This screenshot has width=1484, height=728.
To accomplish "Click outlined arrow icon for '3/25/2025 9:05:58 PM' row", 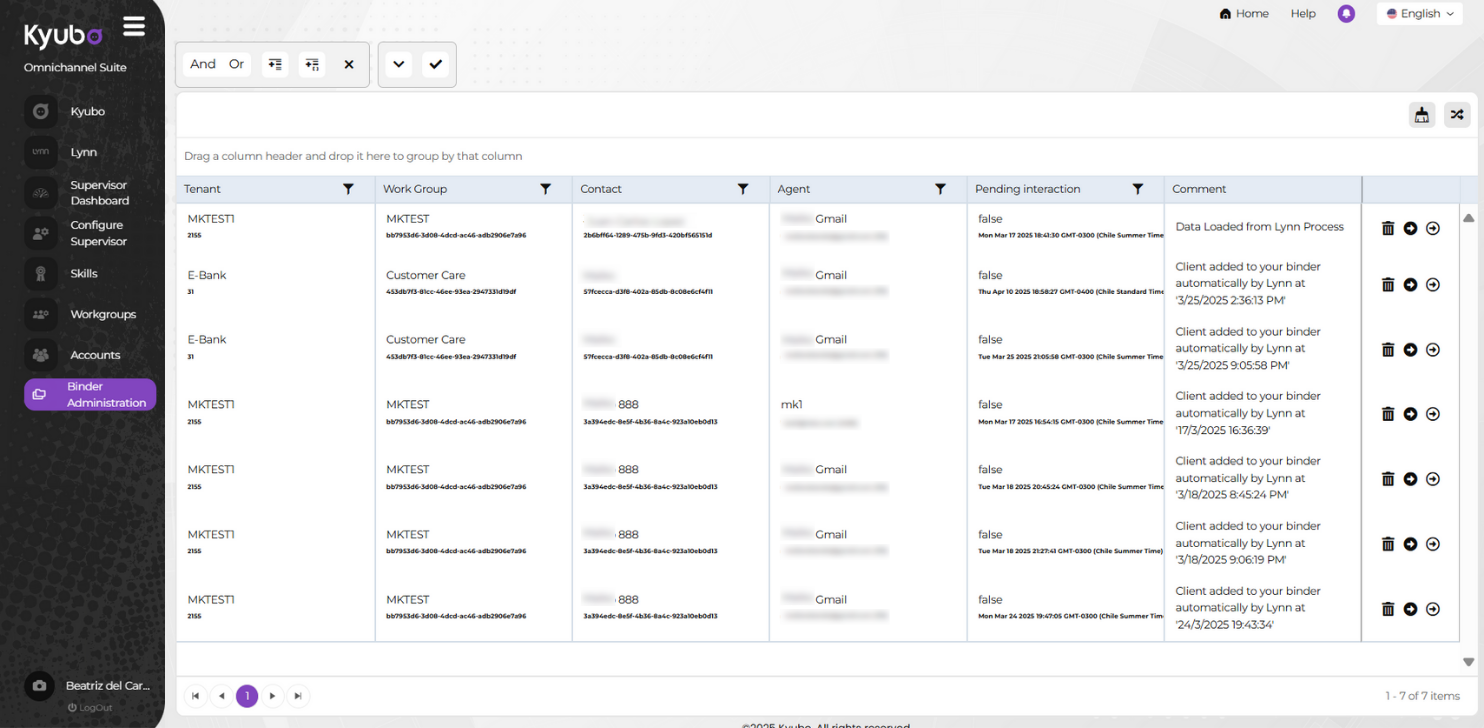I will (1433, 349).
